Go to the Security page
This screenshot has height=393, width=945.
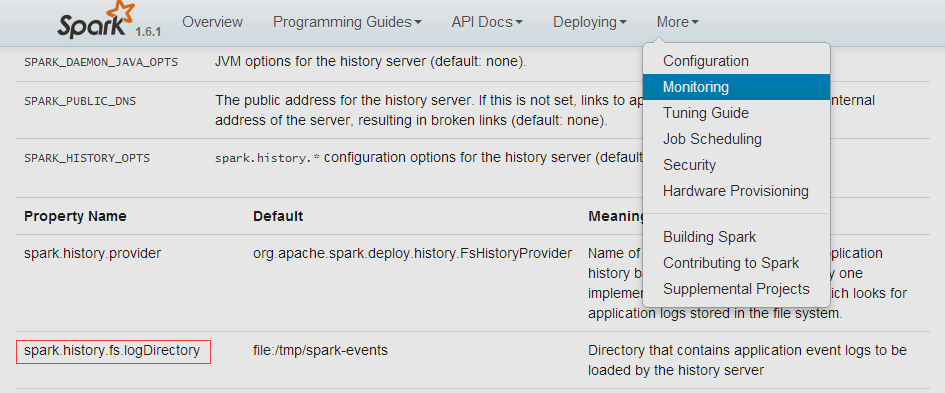pos(689,165)
